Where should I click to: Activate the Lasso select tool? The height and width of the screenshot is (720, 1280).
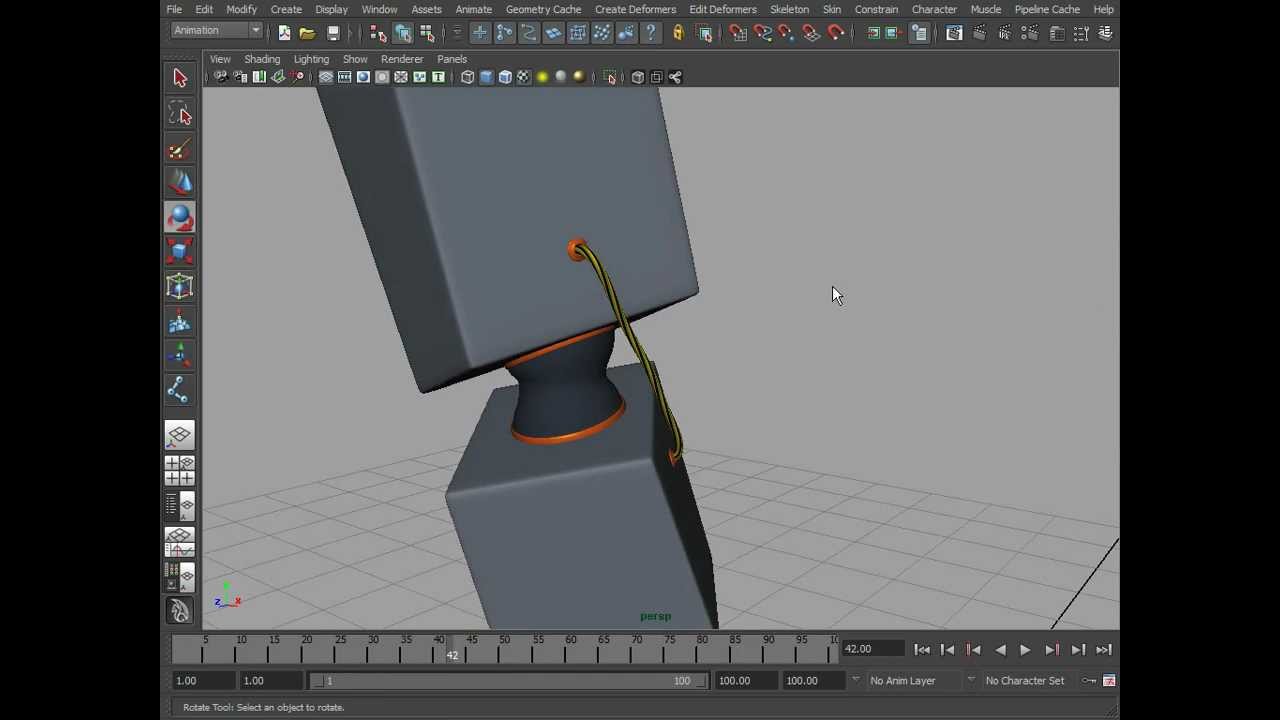click(x=180, y=114)
